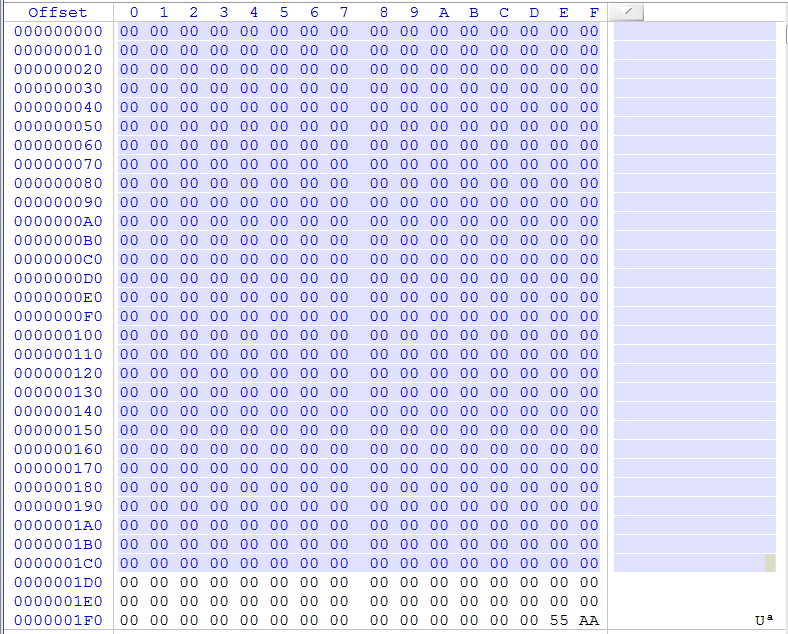
Task: Click the Offset column header
Action: (57, 12)
